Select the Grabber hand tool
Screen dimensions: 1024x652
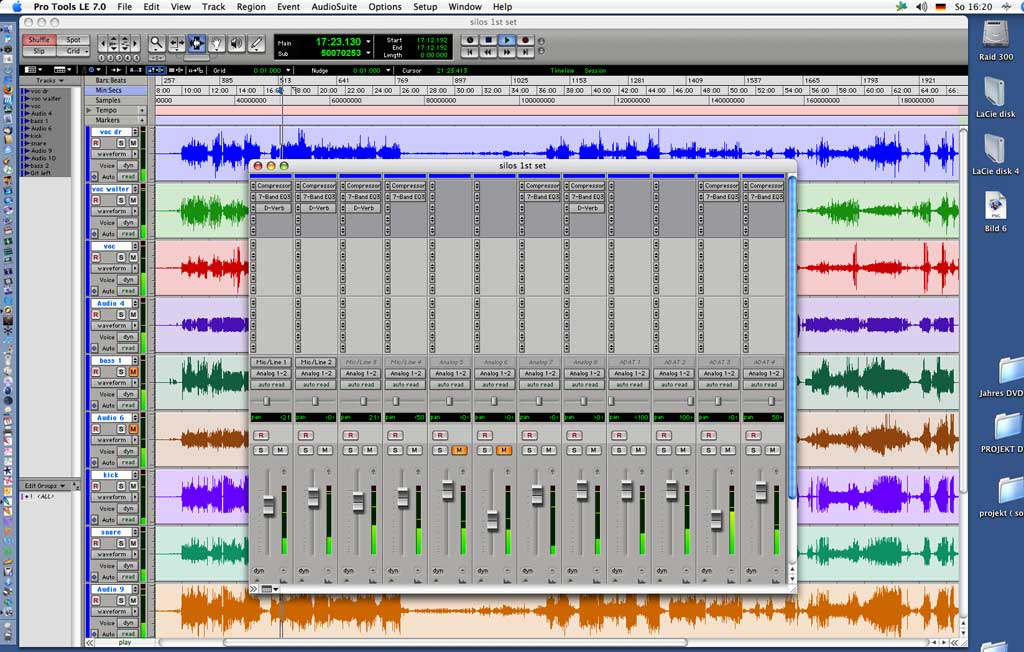(x=216, y=44)
